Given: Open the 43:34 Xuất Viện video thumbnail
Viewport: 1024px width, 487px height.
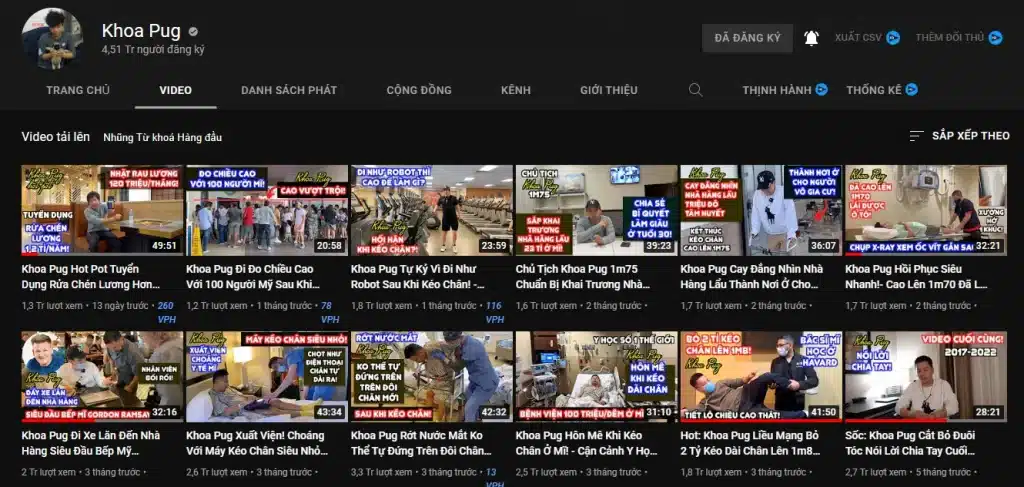Looking at the screenshot, I should (x=267, y=377).
